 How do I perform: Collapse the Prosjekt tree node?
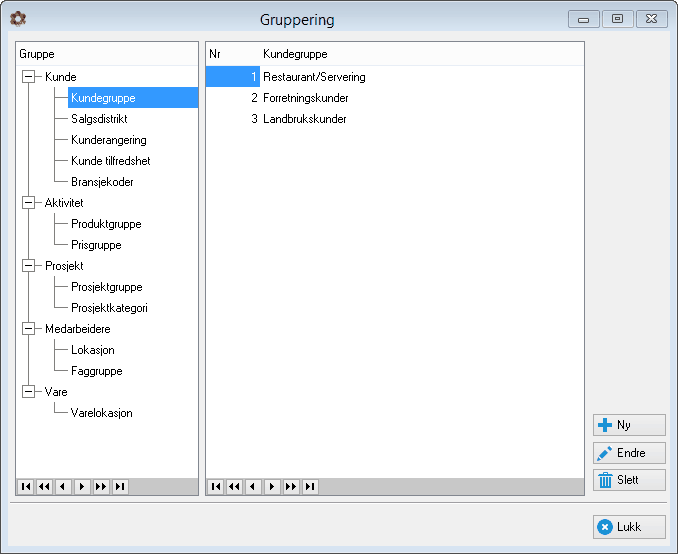pyautogui.click(x=29, y=266)
